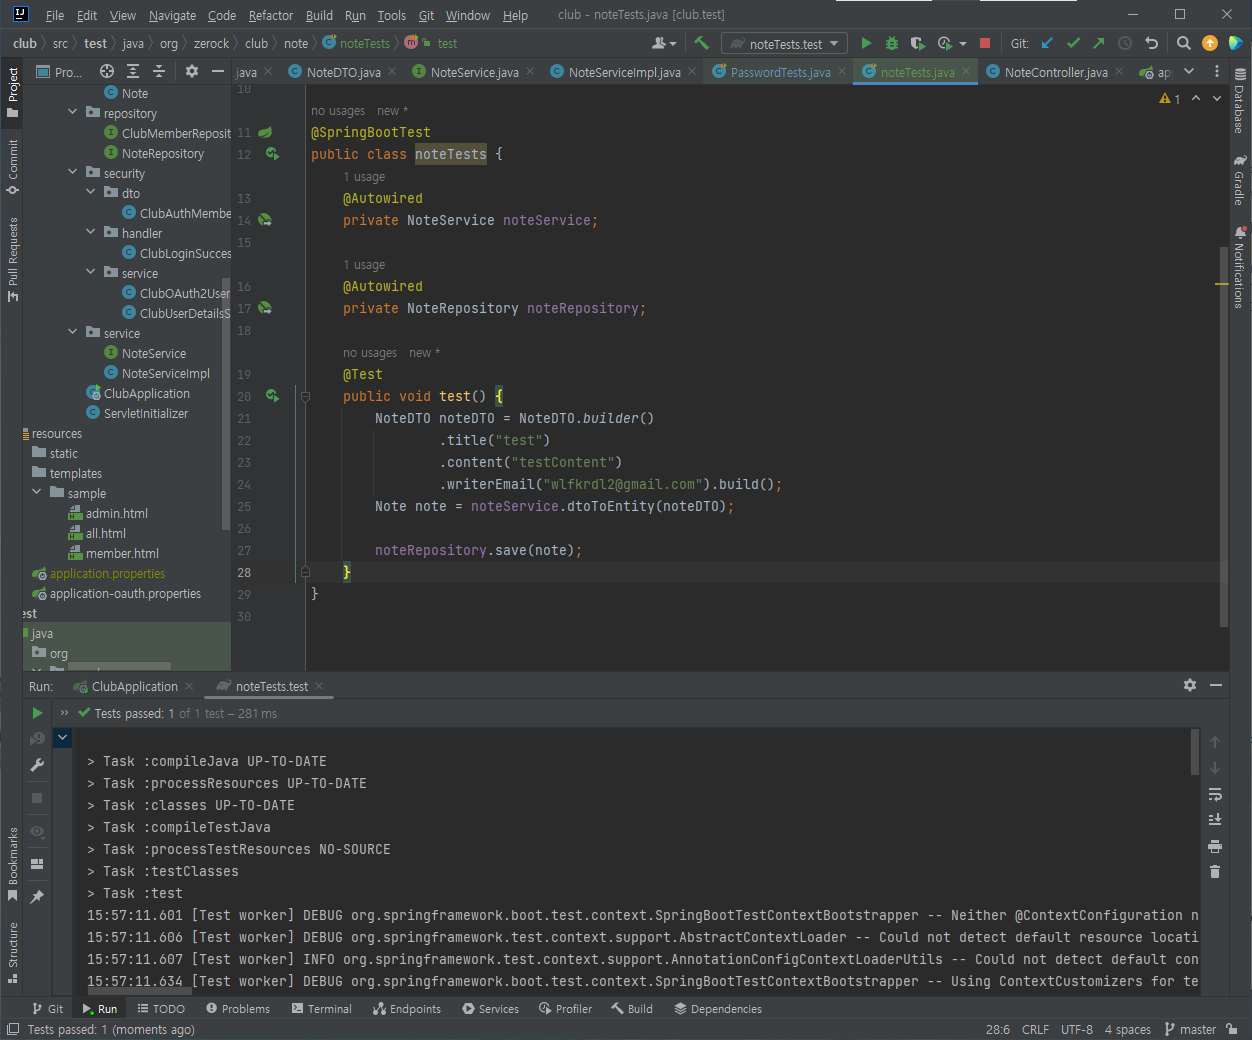Open the Problems tool window
The height and width of the screenshot is (1040, 1252).
237,1009
